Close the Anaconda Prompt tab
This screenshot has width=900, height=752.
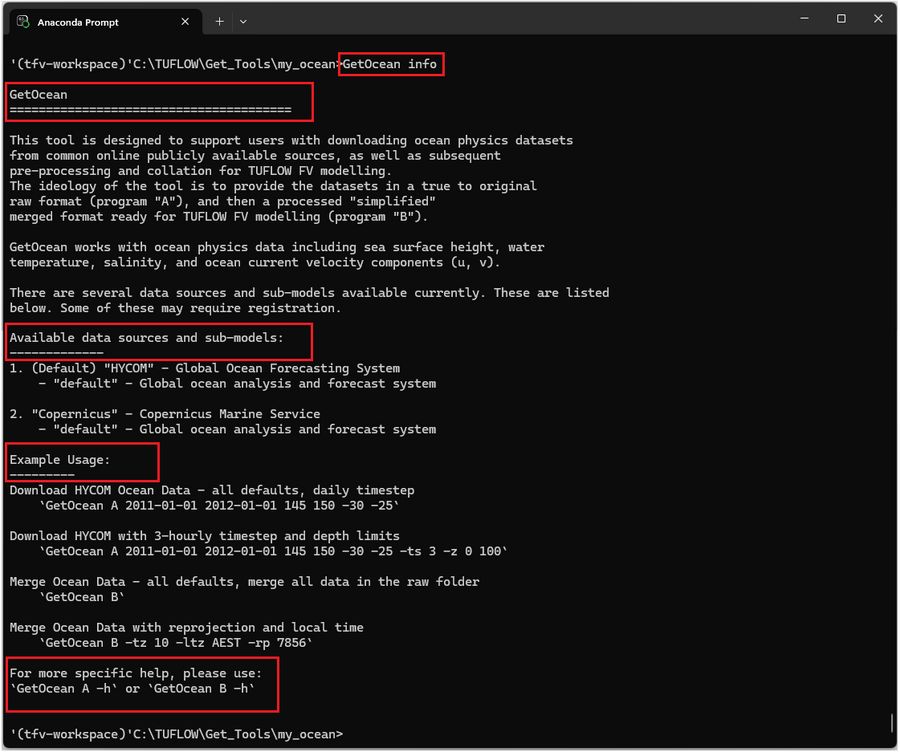pyautogui.click(x=185, y=21)
